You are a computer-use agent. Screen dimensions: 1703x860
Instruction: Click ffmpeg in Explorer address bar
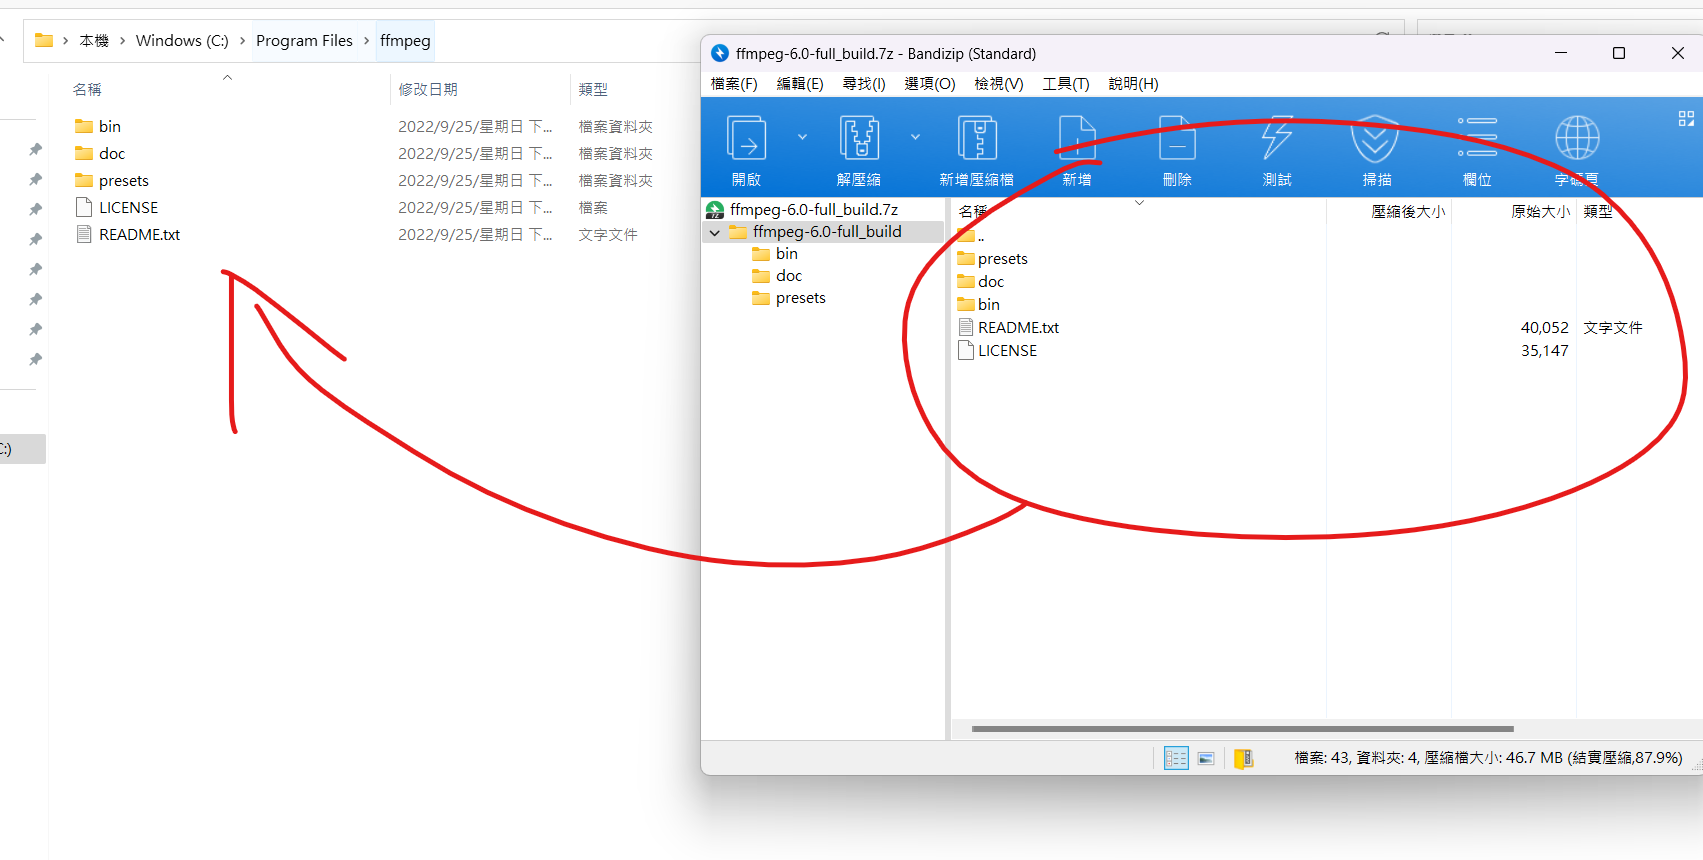(405, 40)
